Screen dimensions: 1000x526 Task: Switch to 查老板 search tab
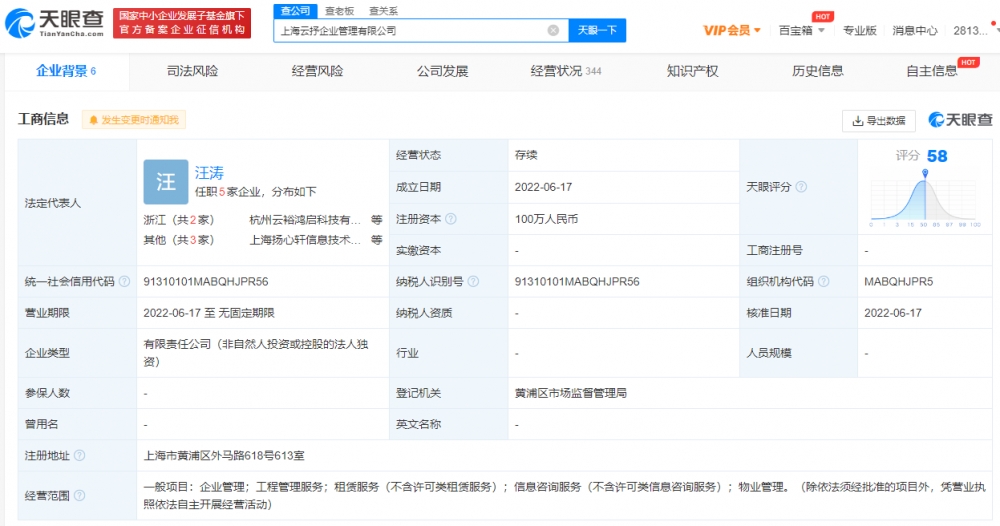point(339,11)
